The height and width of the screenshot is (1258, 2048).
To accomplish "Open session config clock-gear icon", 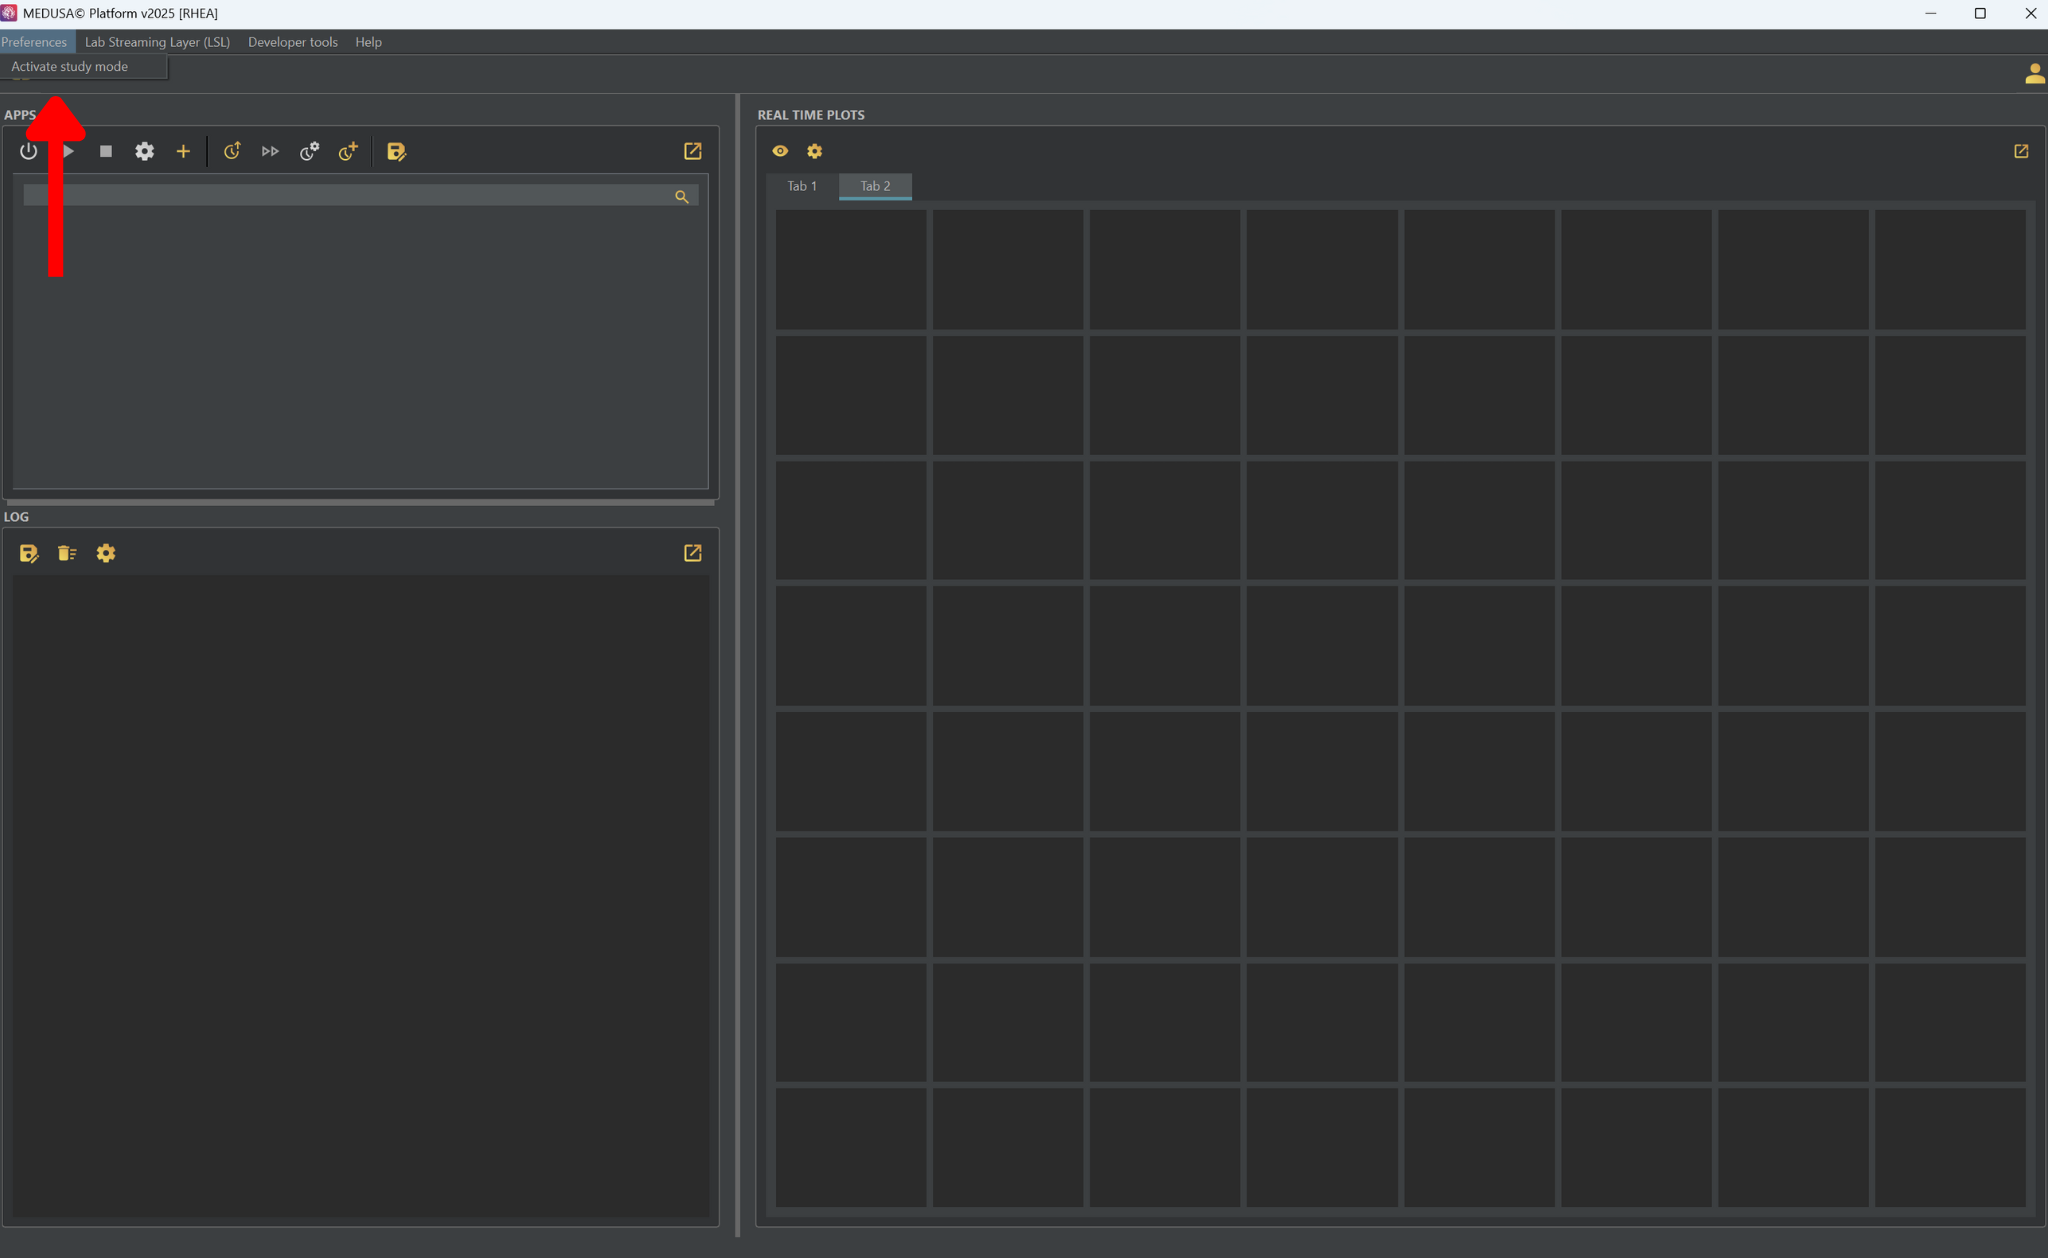I will 309,151.
